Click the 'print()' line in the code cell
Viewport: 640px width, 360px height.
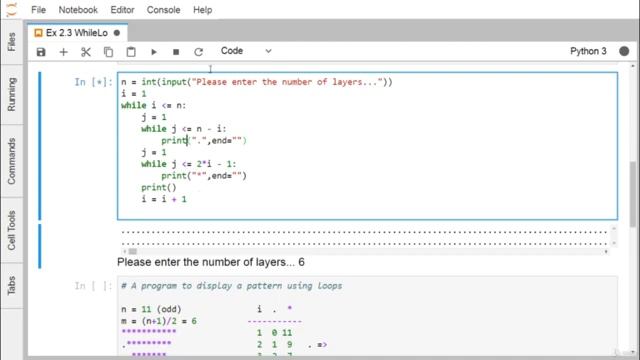coord(159,187)
